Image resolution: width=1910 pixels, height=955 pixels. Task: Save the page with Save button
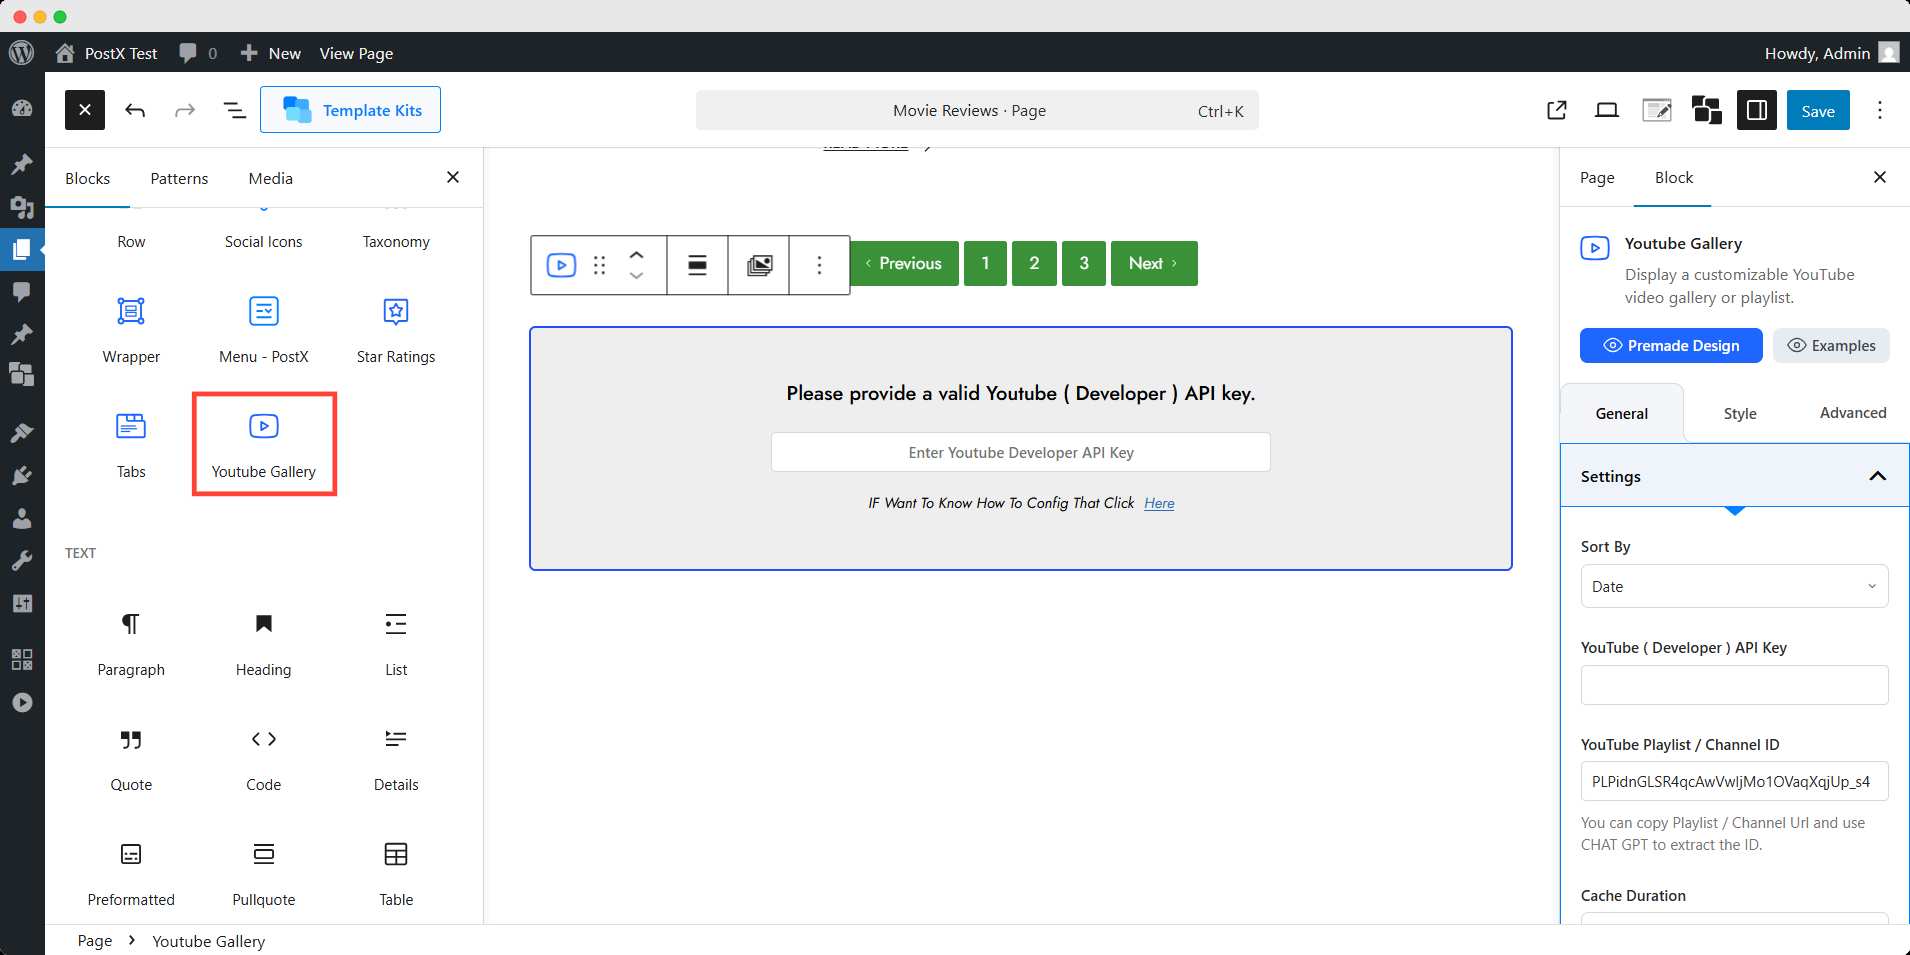pyautogui.click(x=1817, y=110)
